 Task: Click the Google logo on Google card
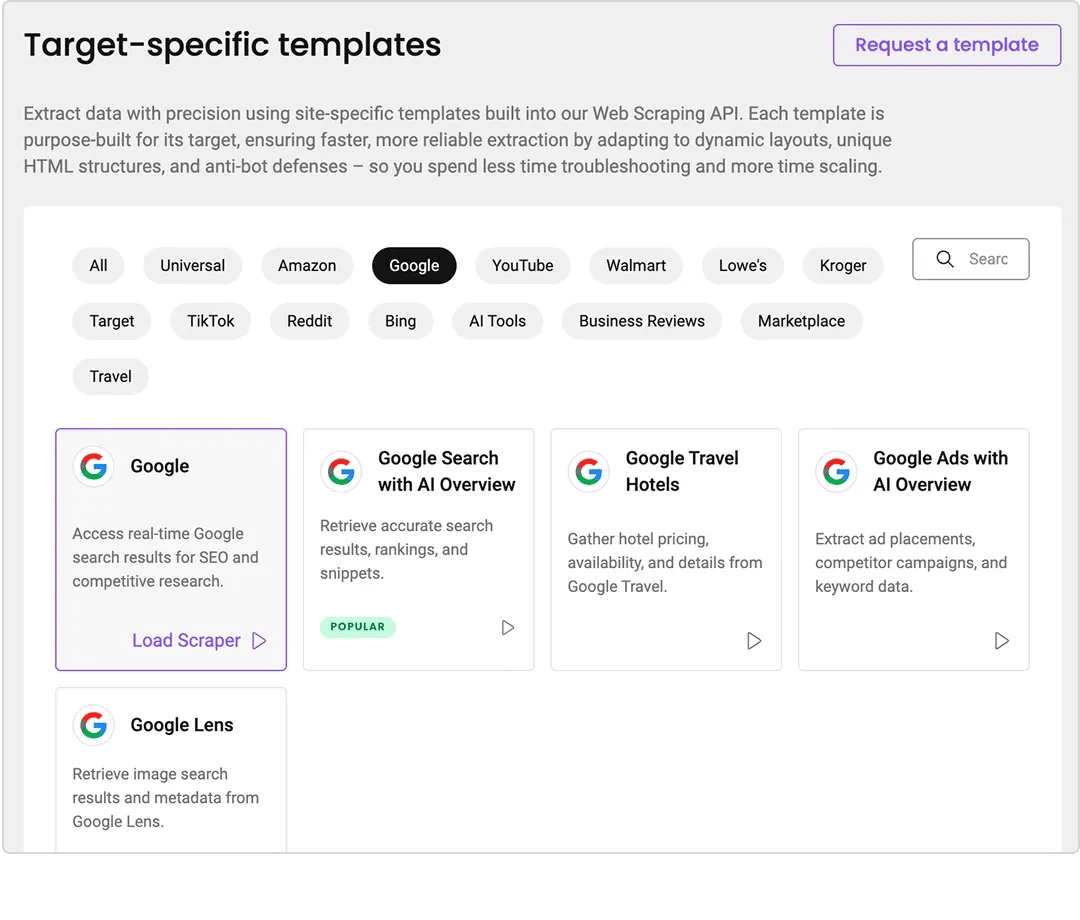94,466
